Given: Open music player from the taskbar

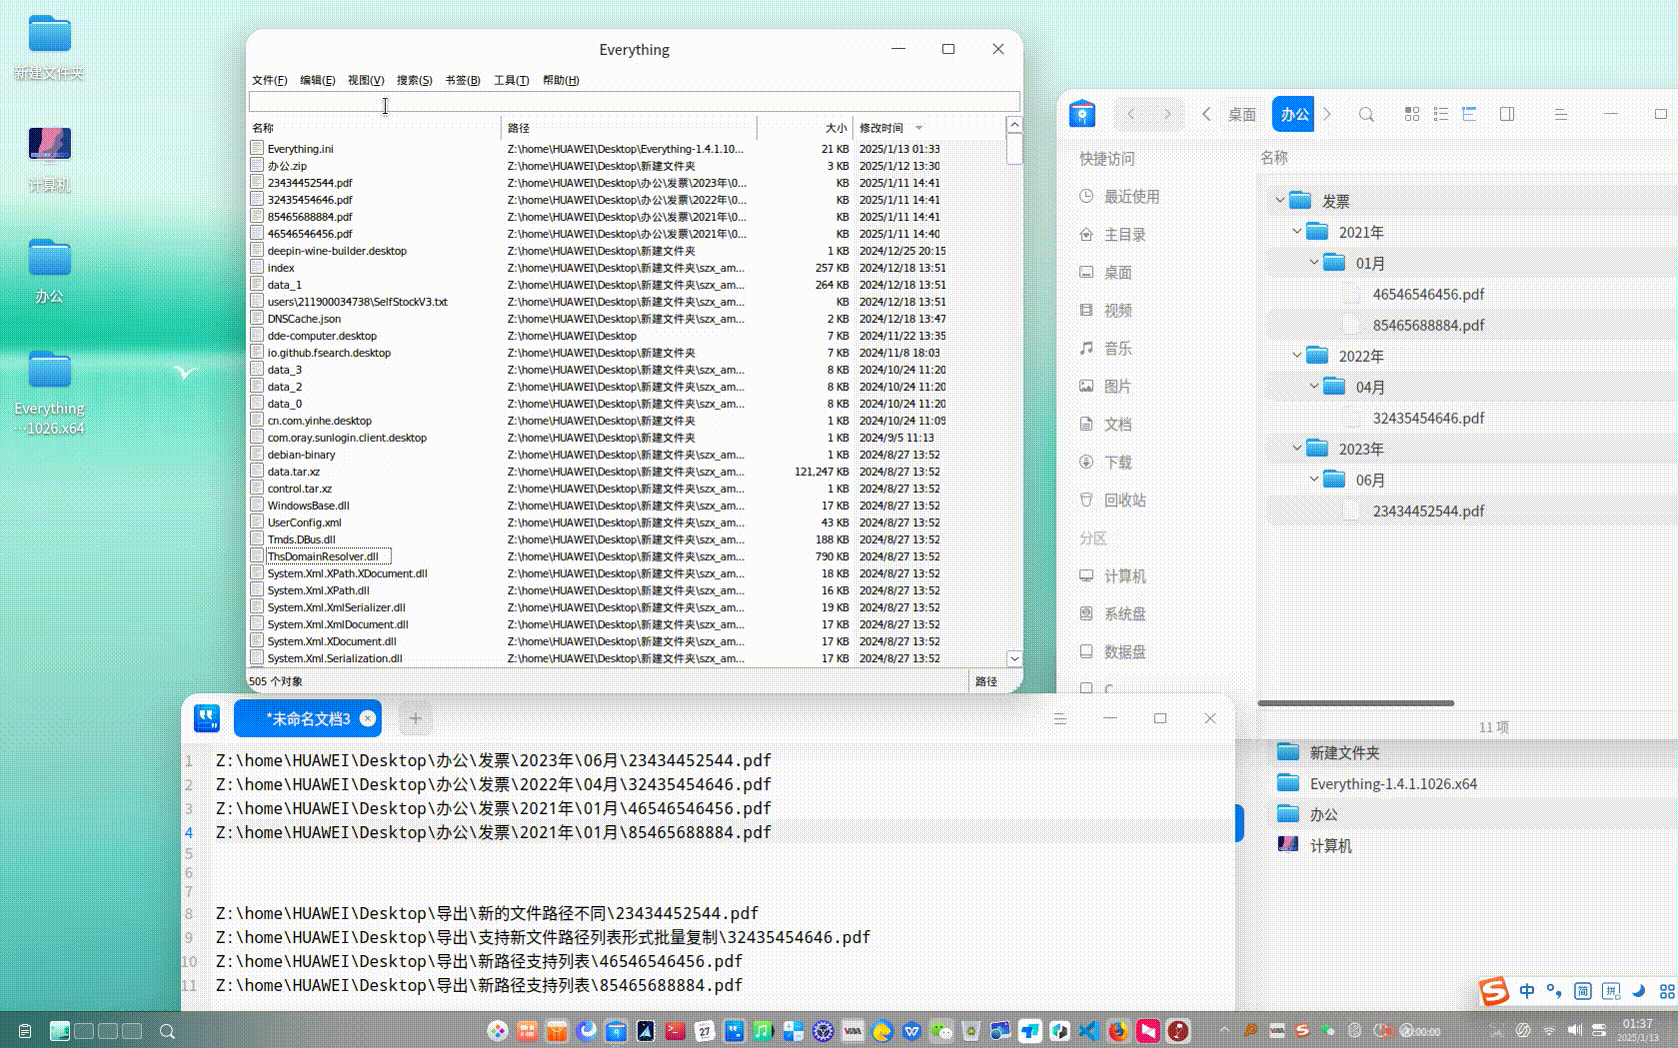Looking at the screenshot, I should pyautogui.click(x=763, y=1030).
